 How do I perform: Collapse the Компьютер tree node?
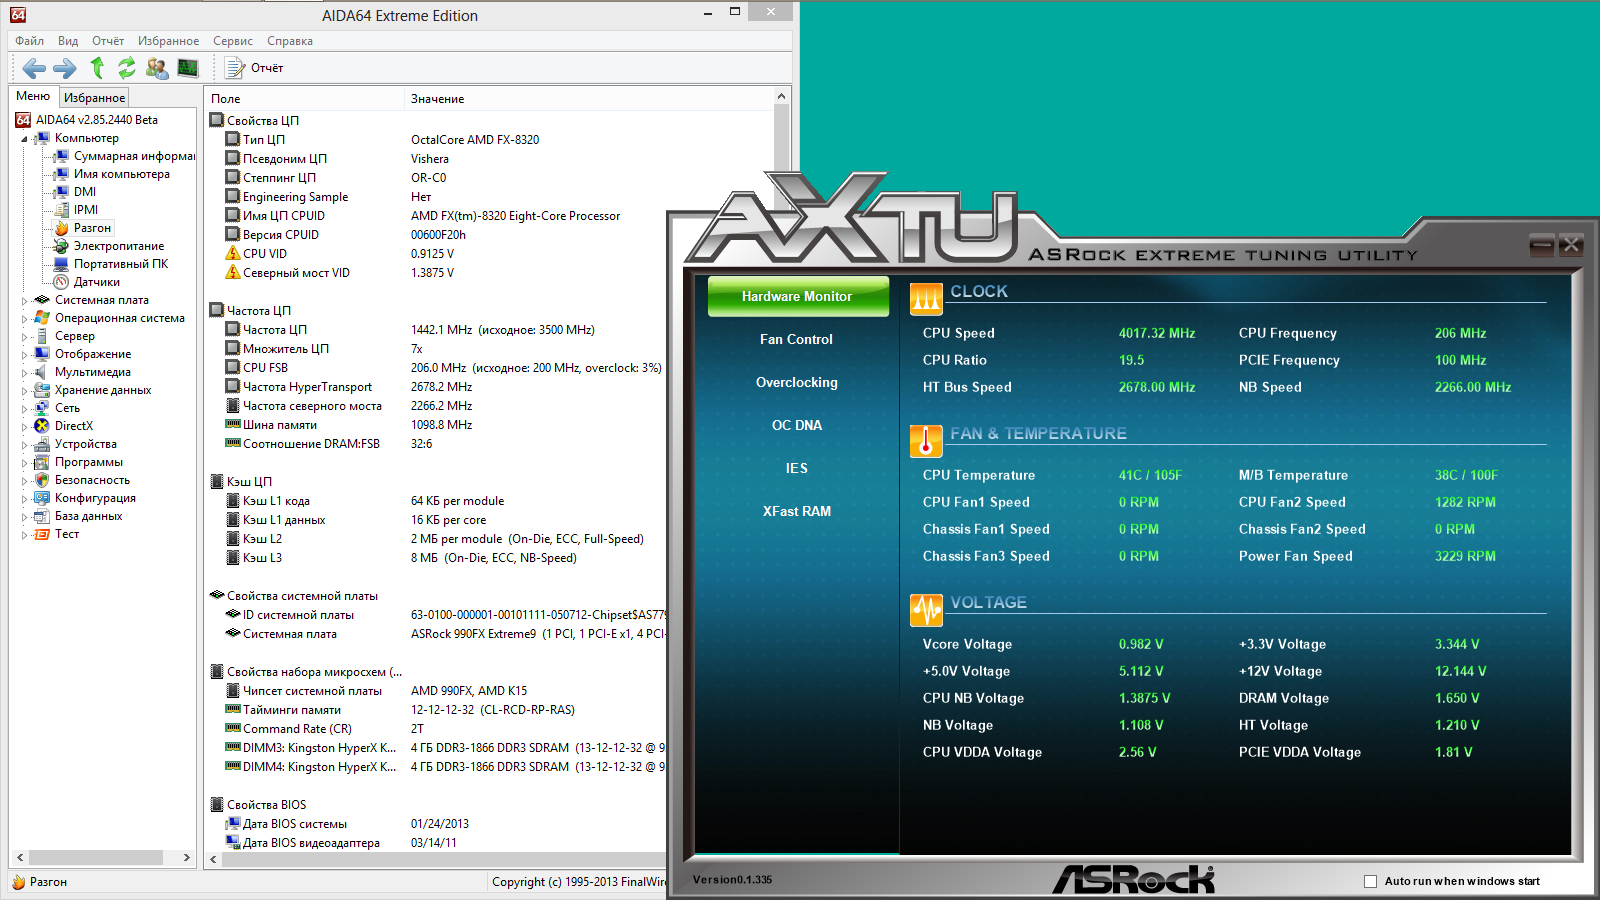point(24,139)
